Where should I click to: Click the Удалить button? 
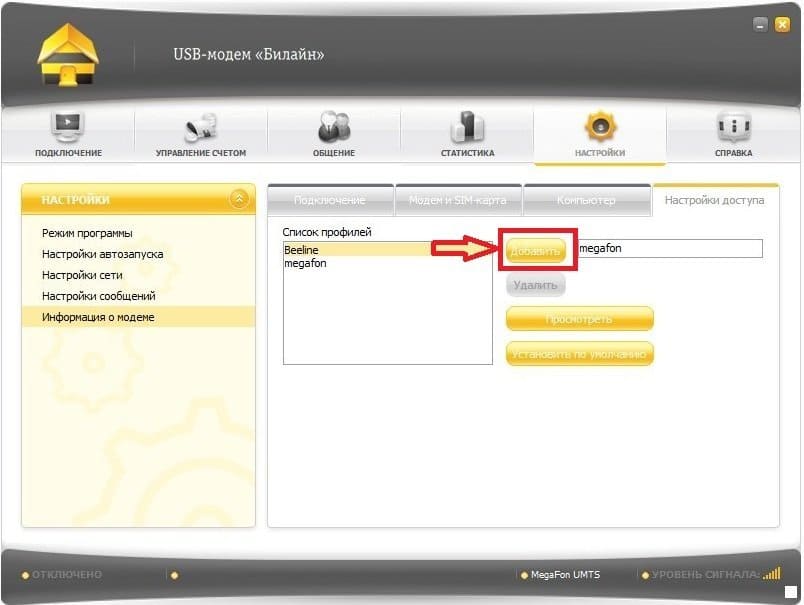[x=535, y=285]
